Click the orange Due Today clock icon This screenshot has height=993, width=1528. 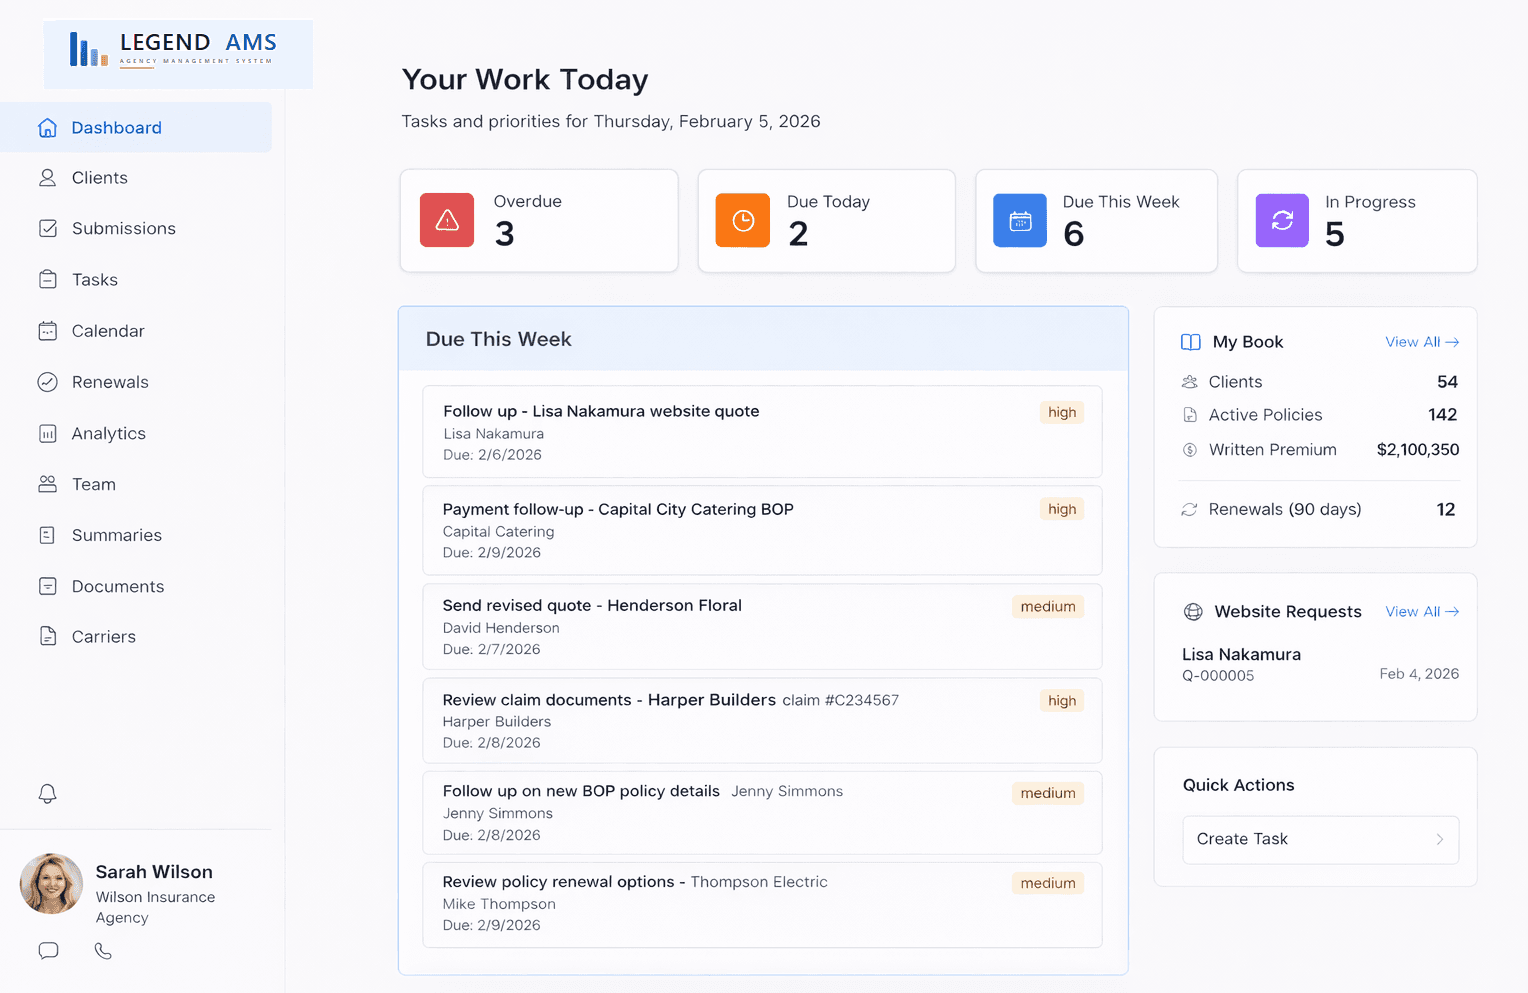743,220
